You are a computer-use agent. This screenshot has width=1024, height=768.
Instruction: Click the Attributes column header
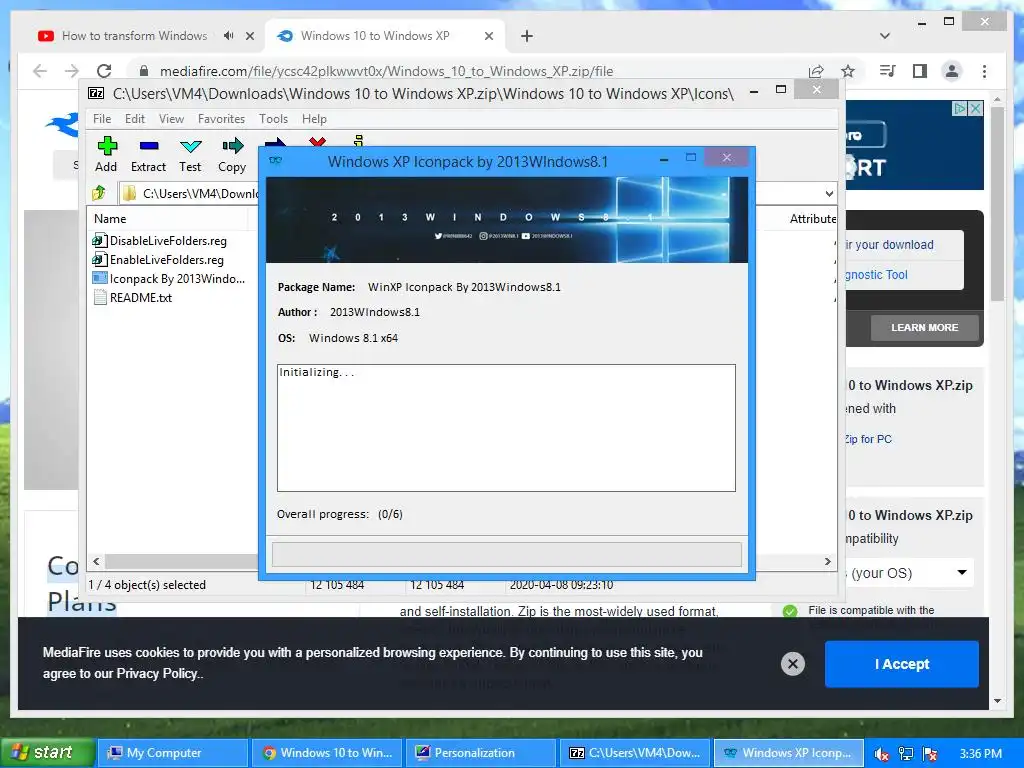[x=812, y=219]
